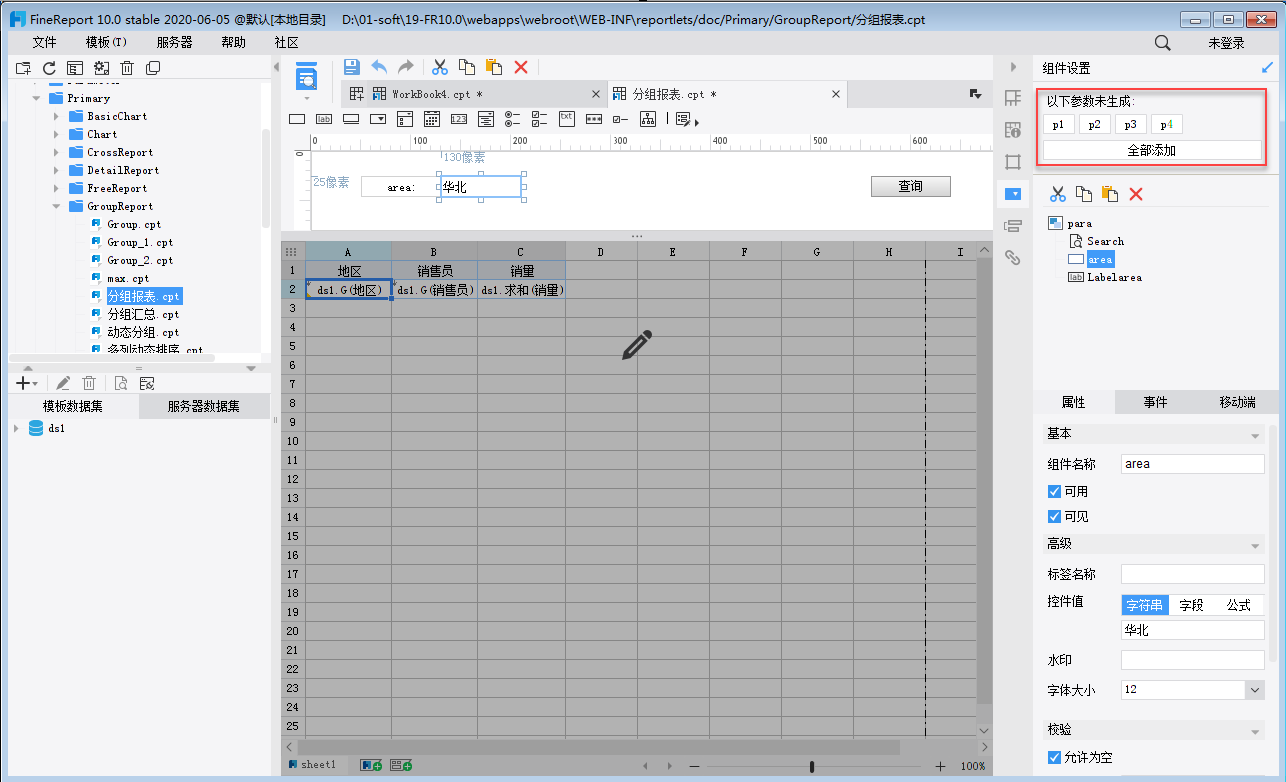The image size is (1286, 782).
Task: Expand the CrossReport folder
Action: tap(56, 152)
